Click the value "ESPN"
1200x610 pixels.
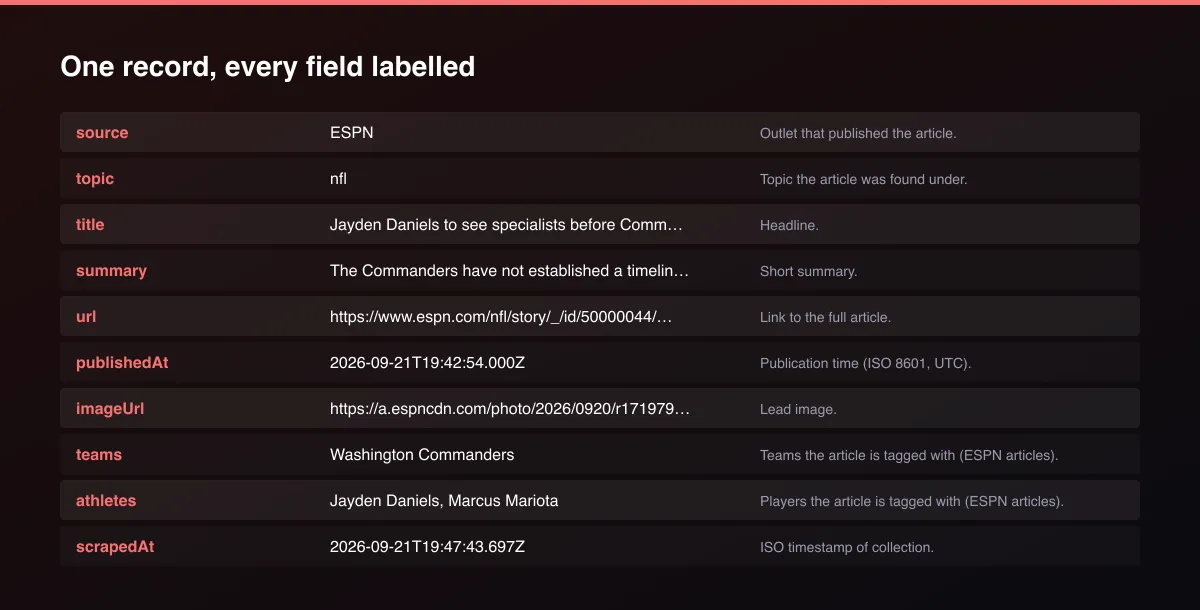[x=352, y=133]
